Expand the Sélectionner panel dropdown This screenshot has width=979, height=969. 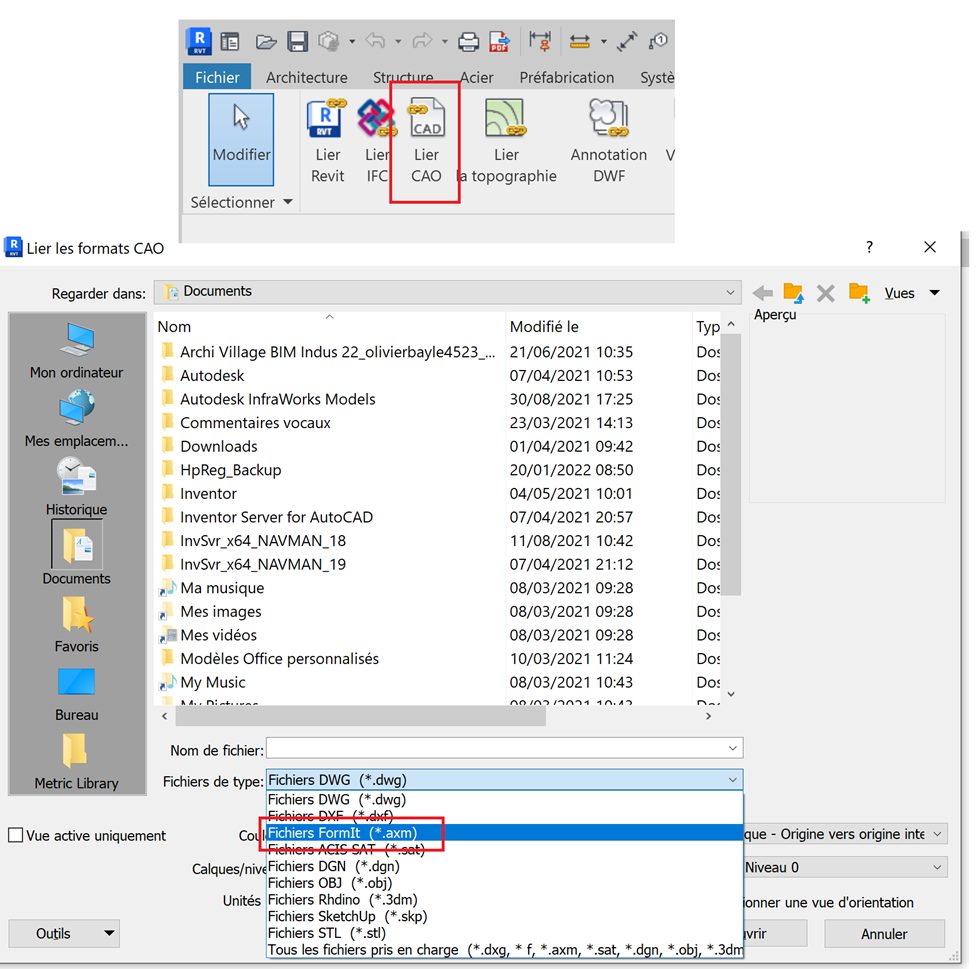[x=288, y=202]
